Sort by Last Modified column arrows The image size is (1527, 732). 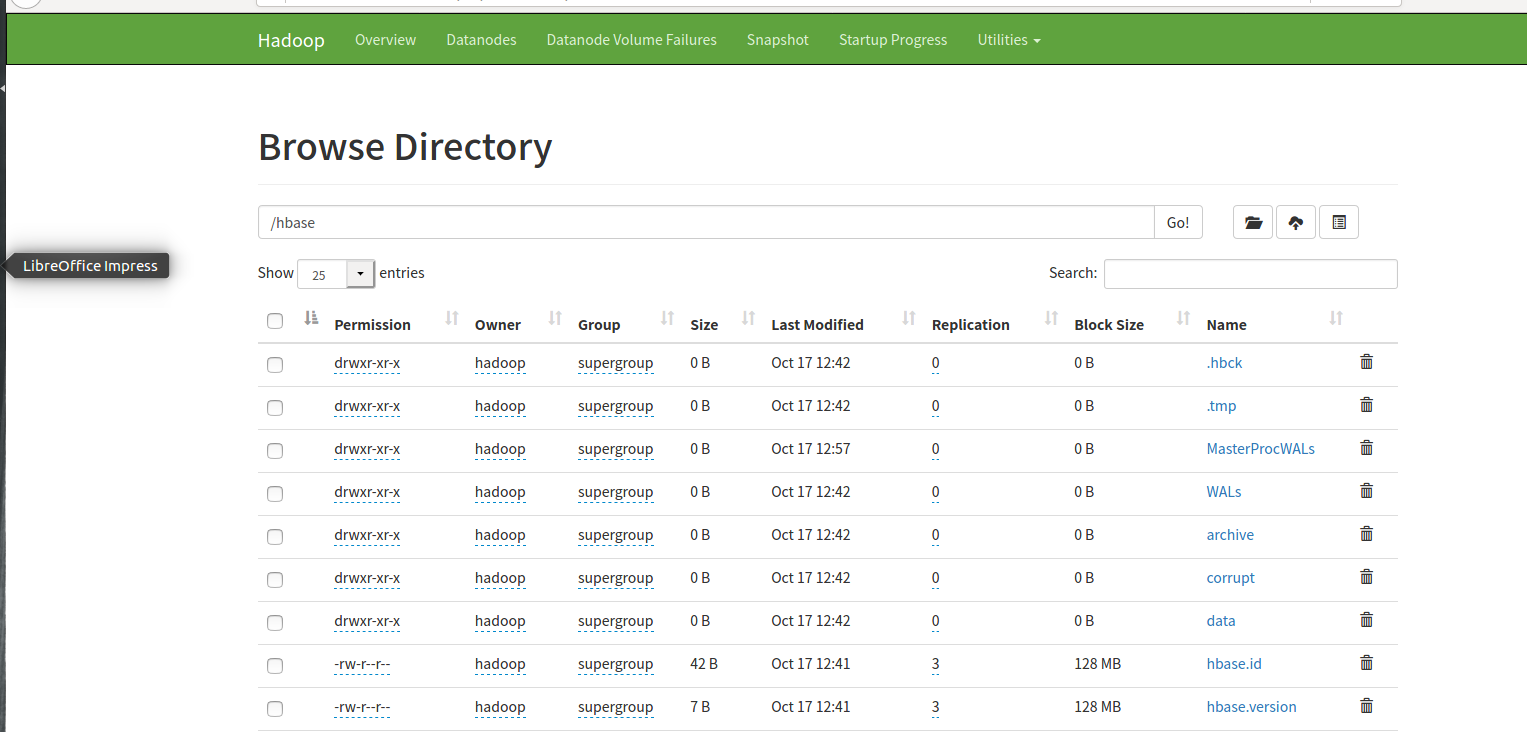(x=909, y=319)
